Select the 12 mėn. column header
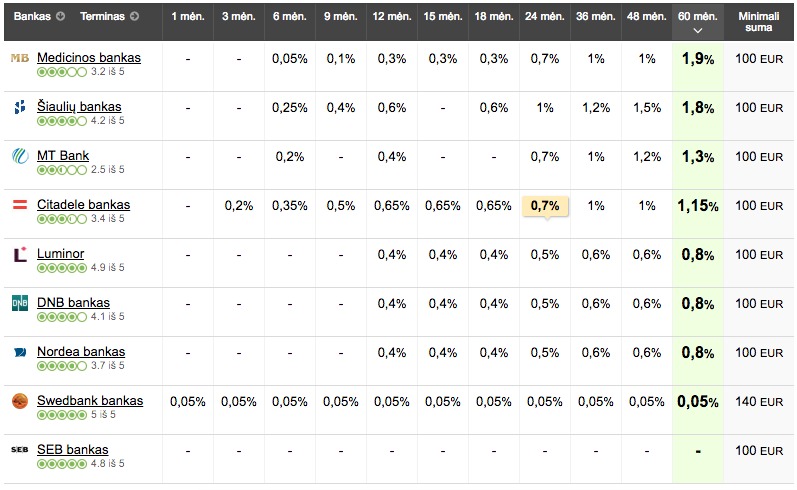The height and width of the screenshot is (490, 797). pos(391,17)
